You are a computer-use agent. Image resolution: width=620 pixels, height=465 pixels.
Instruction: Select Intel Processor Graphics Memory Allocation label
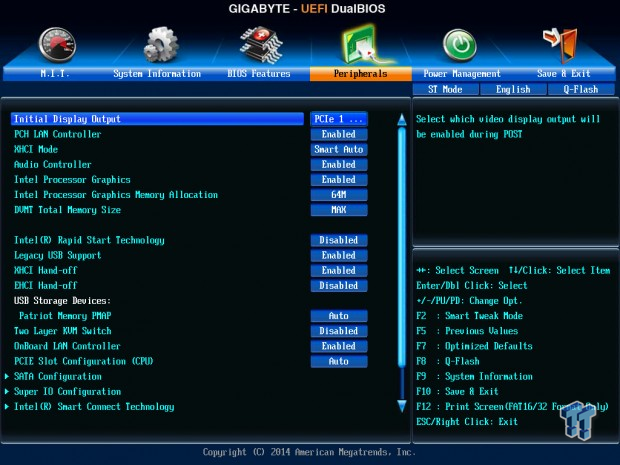coord(116,195)
